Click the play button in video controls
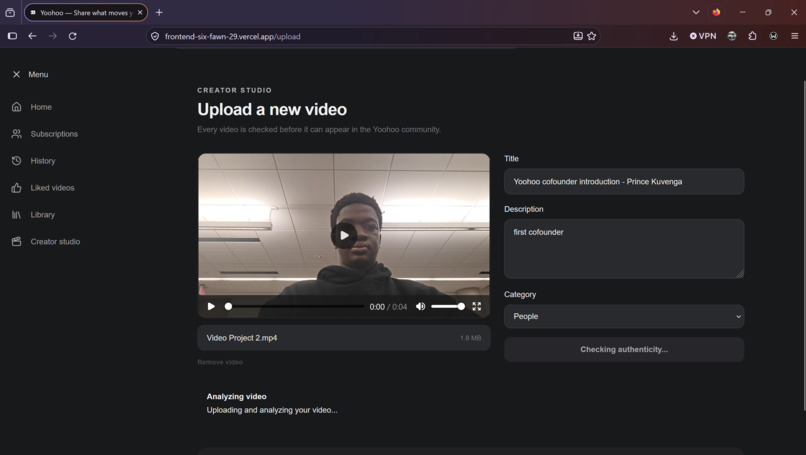The image size is (806, 455). (x=211, y=306)
